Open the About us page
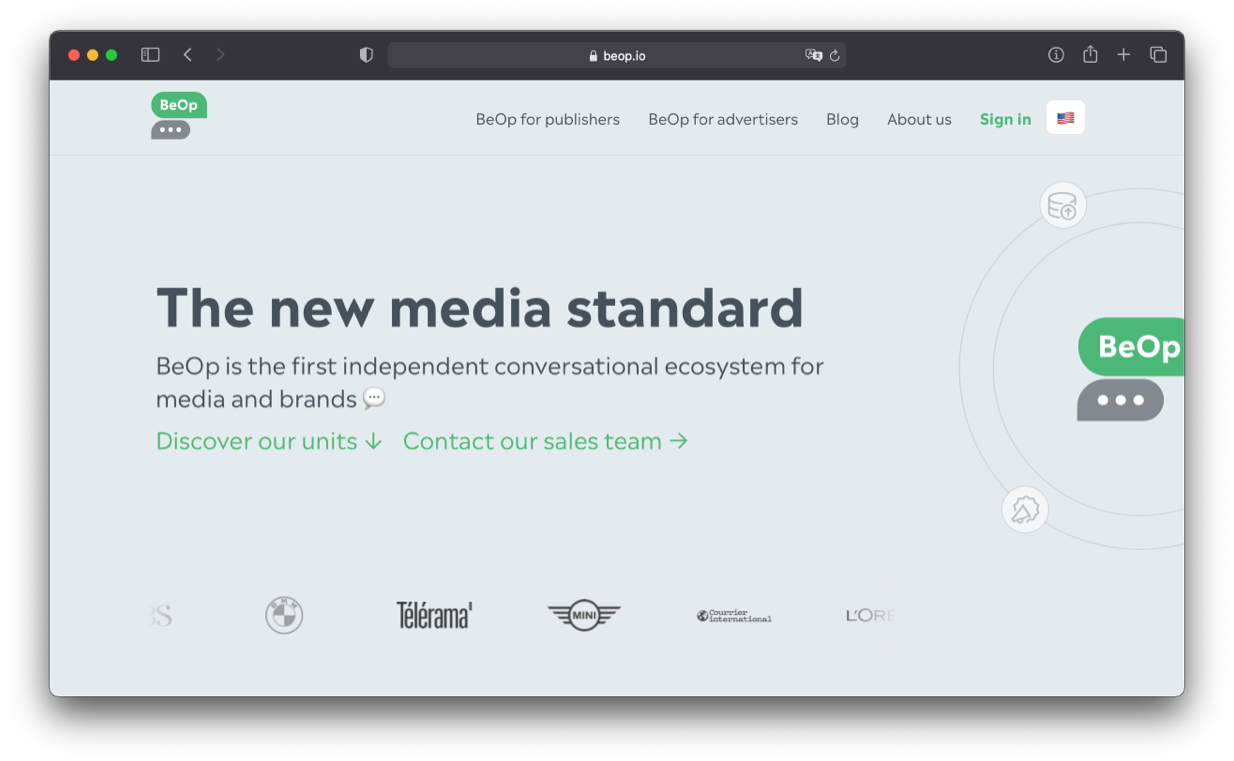Viewport: 1234px width, 761px height. 919,119
